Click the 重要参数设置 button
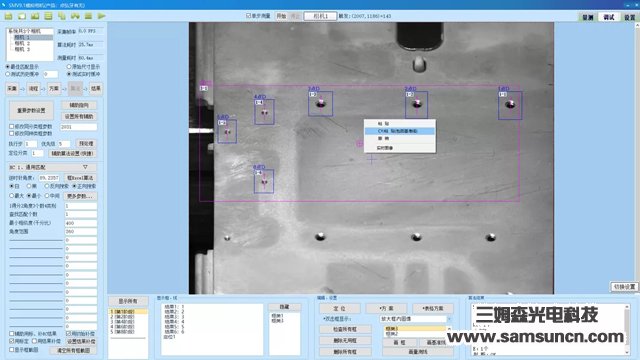This screenshot has height=360, width=640. coord(31,111)
